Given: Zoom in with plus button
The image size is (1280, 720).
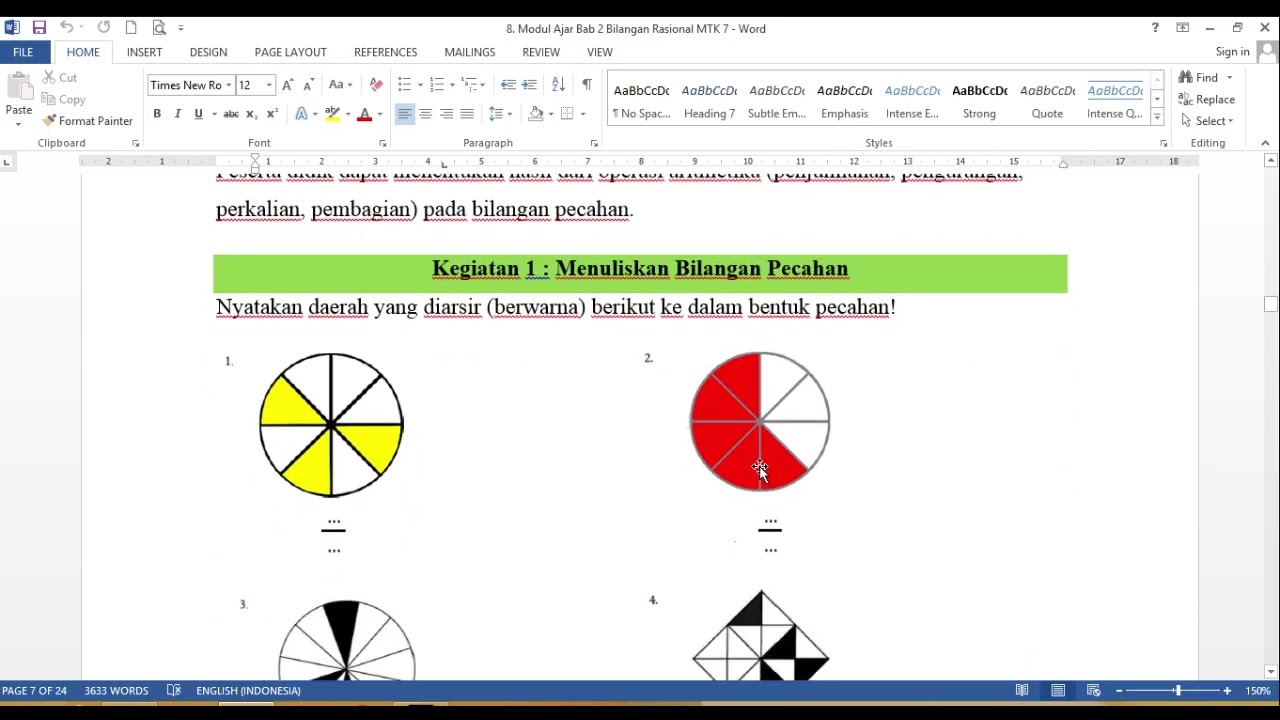Looking at the screenshot, I should [x=1227, y=691].
